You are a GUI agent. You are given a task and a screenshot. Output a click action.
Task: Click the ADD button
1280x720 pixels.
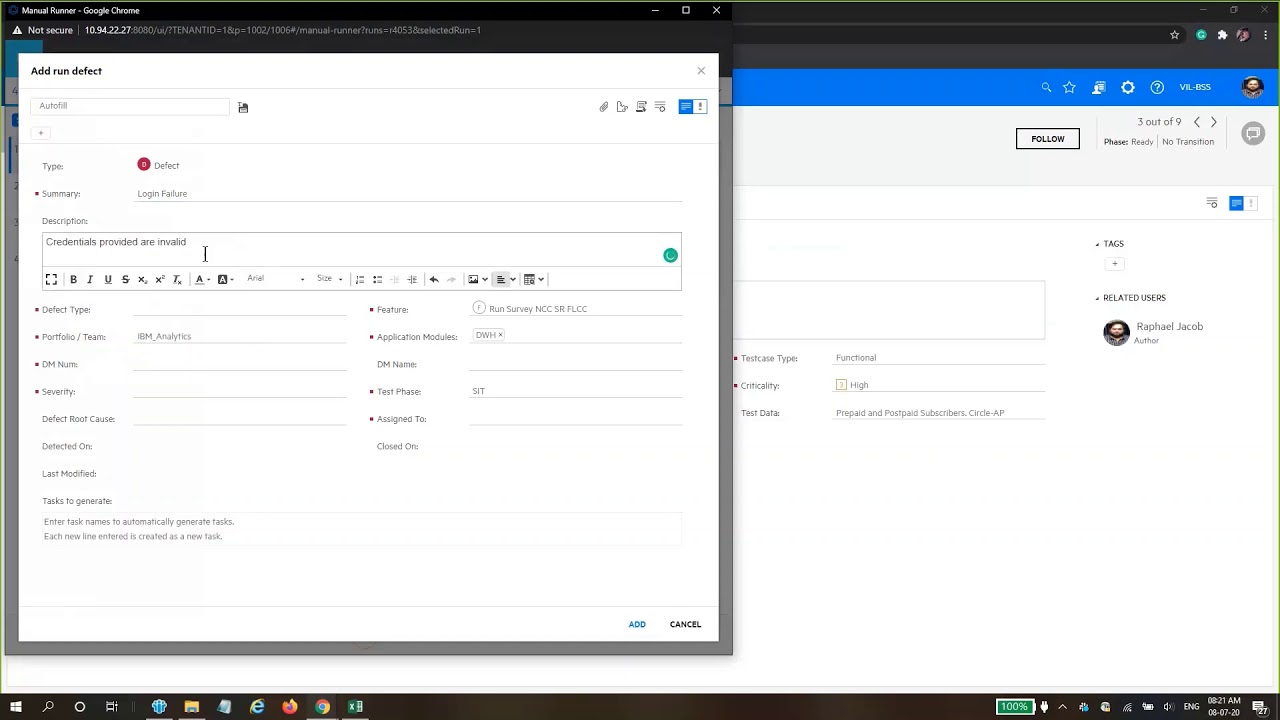(637, 624)
